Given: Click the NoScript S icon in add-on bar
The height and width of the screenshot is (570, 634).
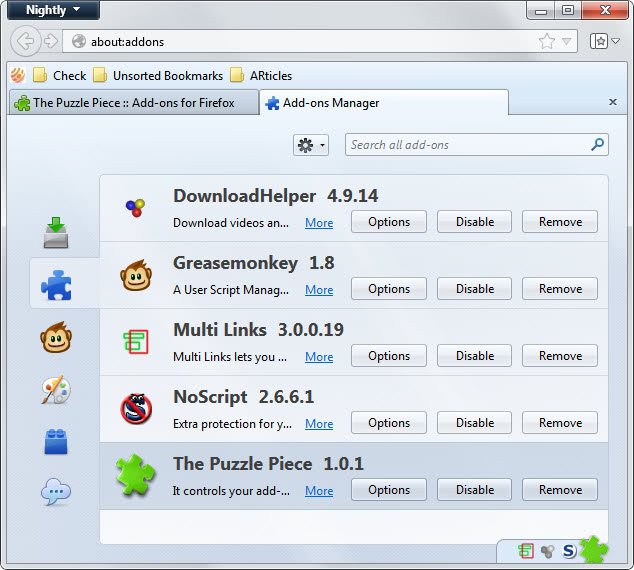Looking at the screenshot, I should point(569,551).
